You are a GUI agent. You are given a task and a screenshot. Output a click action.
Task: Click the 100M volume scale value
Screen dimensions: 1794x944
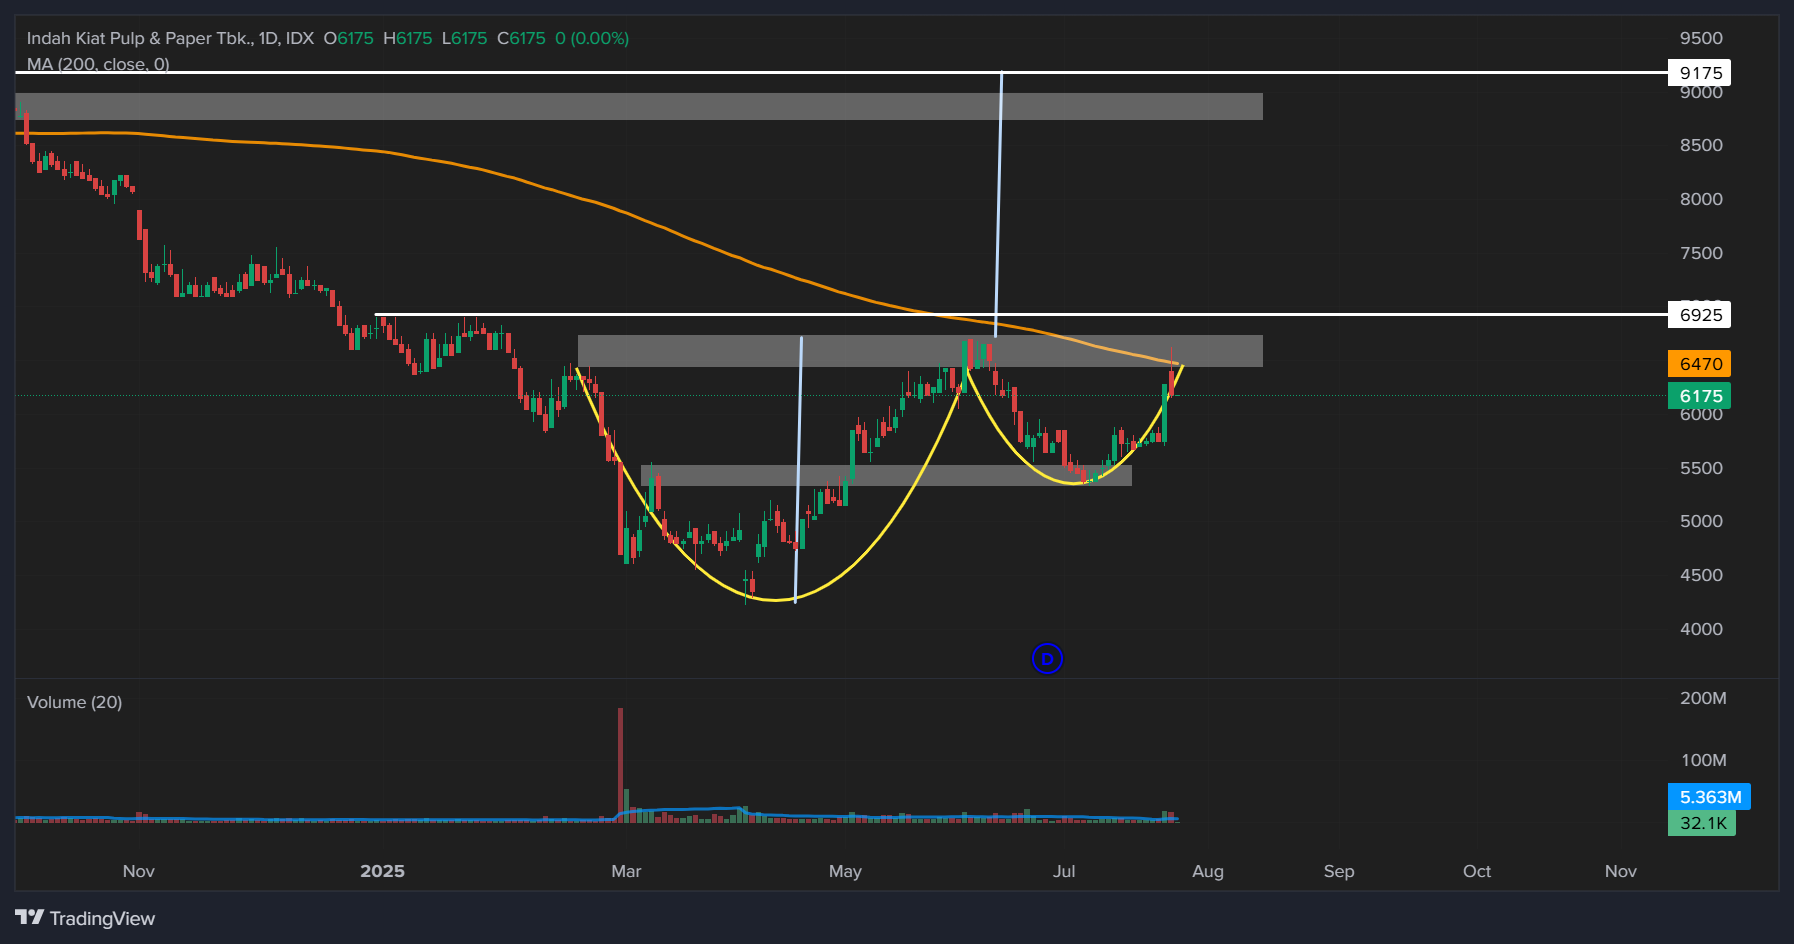tap(1703, 760)
